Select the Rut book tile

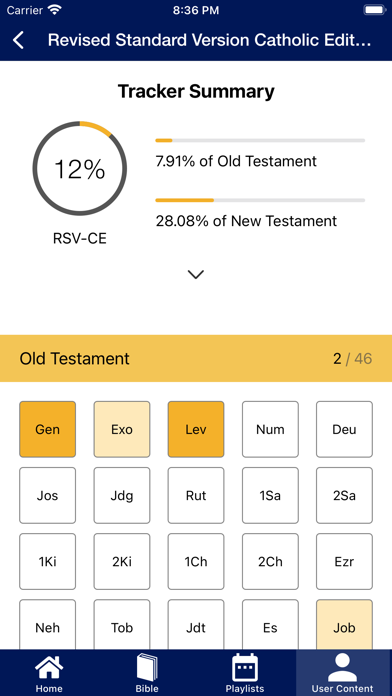(x=196, y=495)
